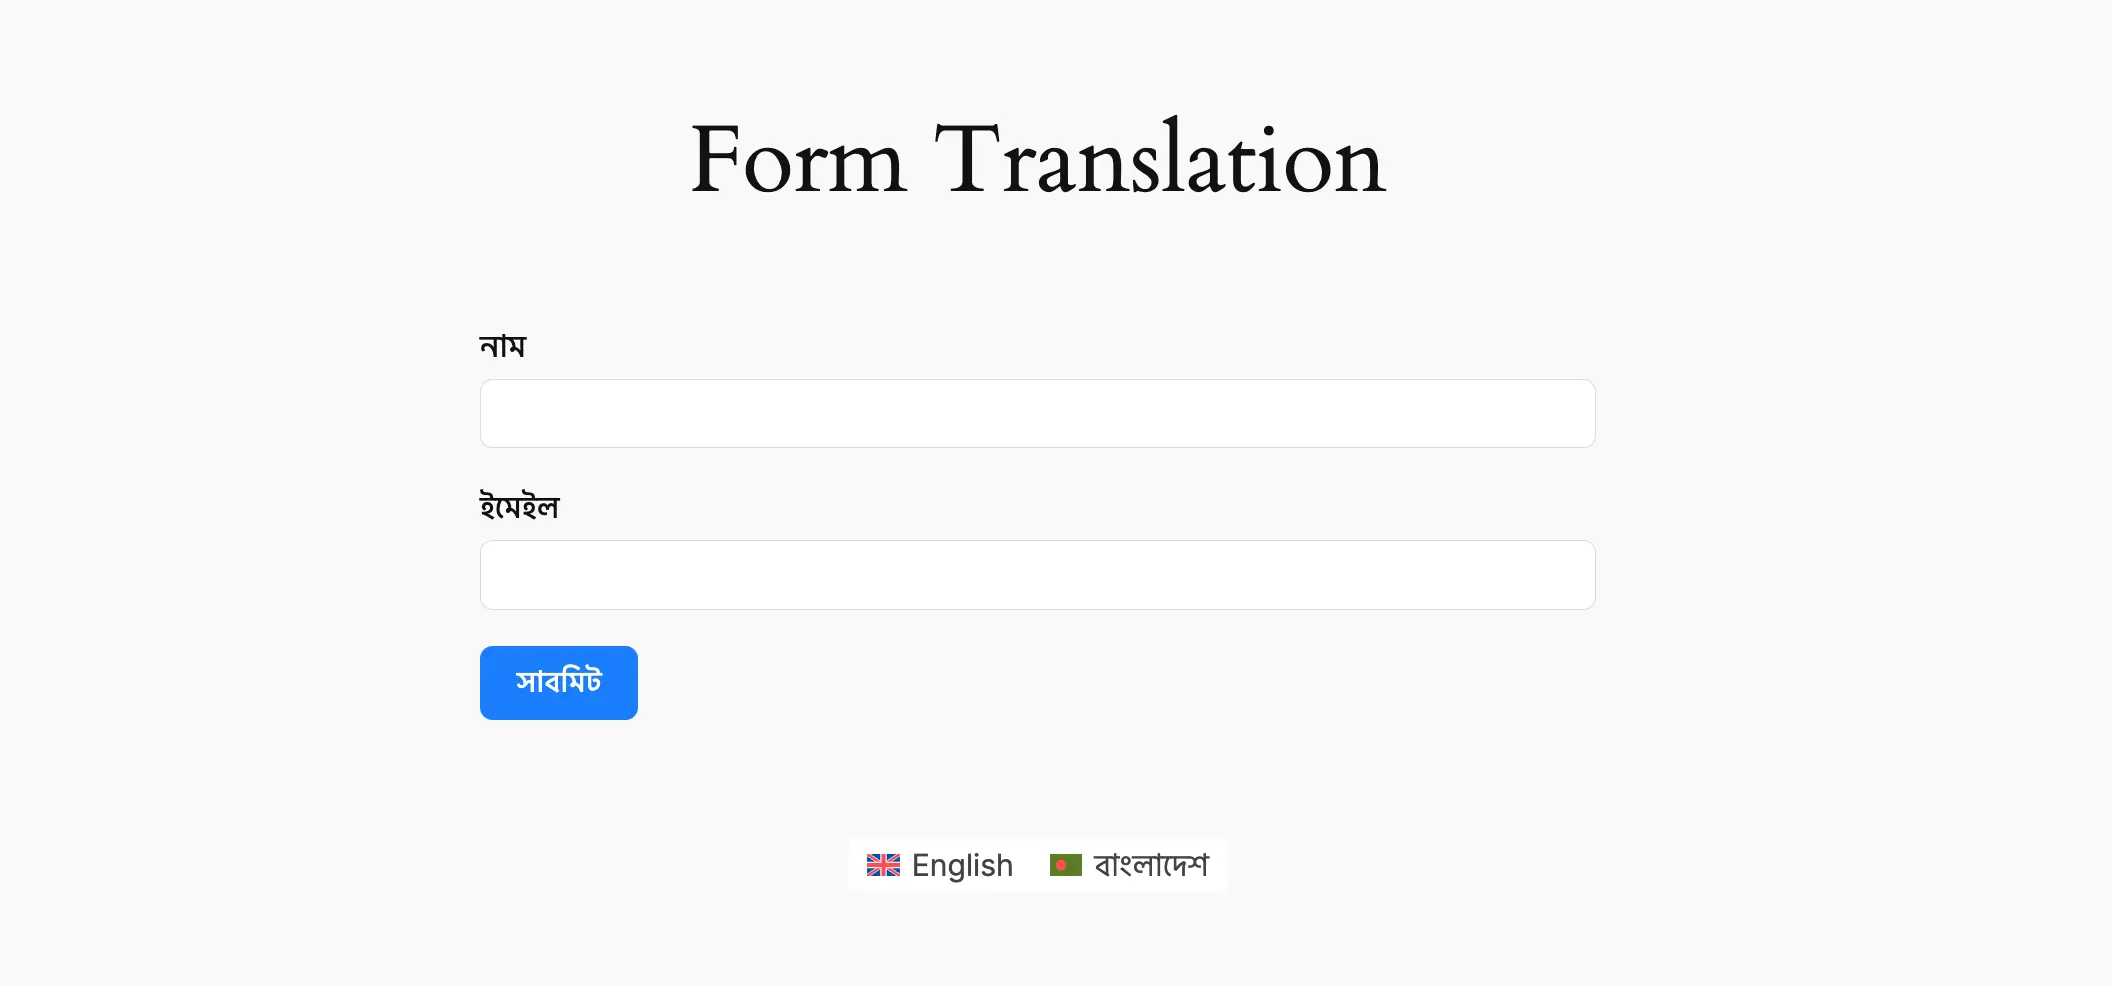Select the Union Jack language flag
Screen dimensions: 2112x986
point(883,865)
